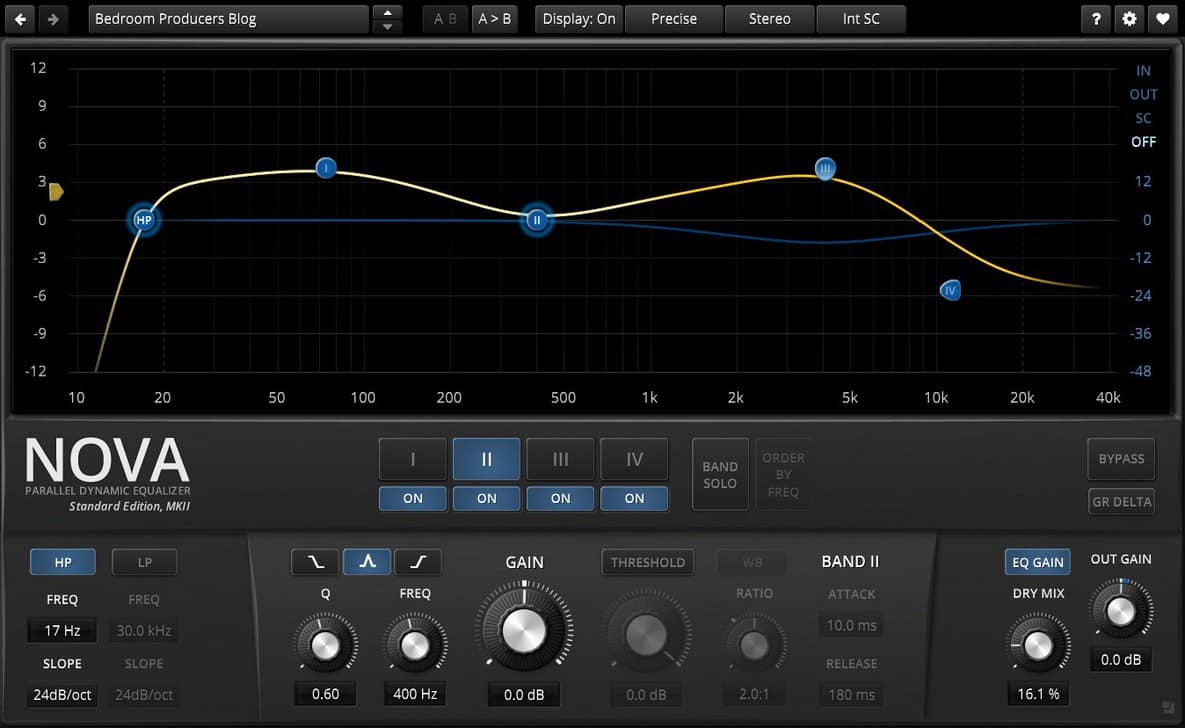Select the bell filter shape icon
Screen dimensions: 1185x728
(x=366, y=562)
